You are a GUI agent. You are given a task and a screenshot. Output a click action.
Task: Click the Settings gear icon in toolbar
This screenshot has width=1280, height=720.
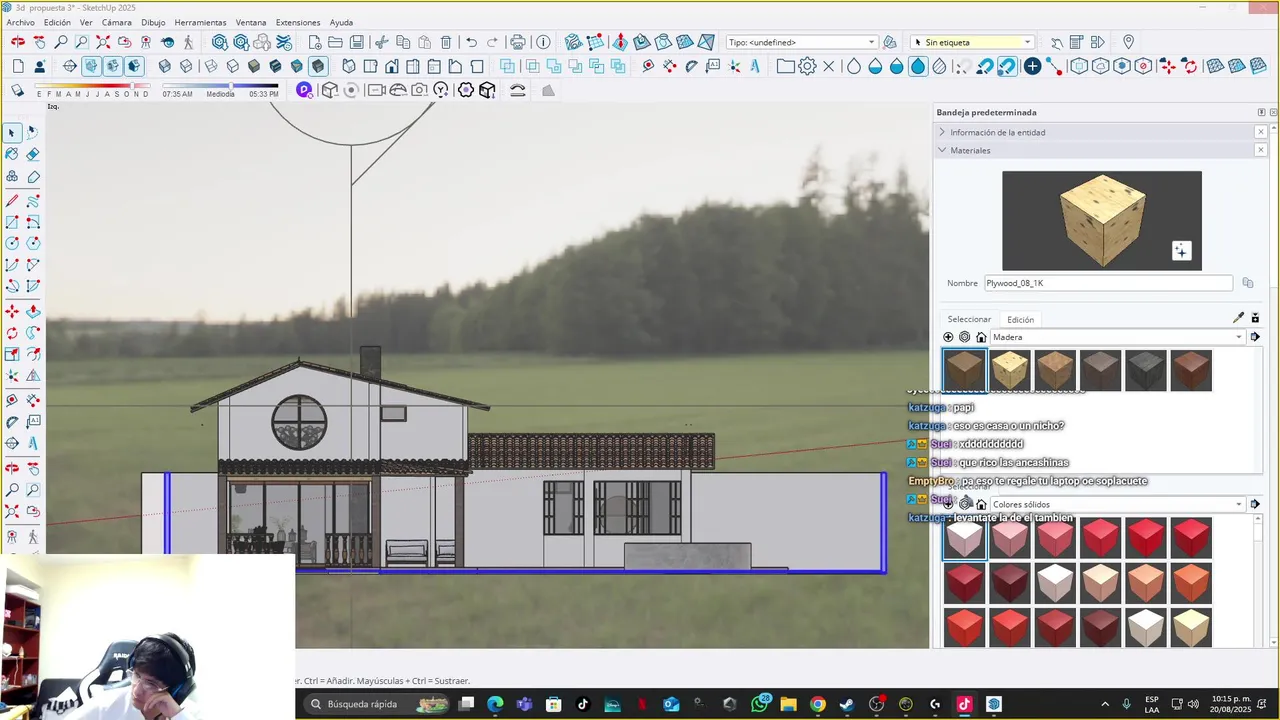[x=807, y=67]
